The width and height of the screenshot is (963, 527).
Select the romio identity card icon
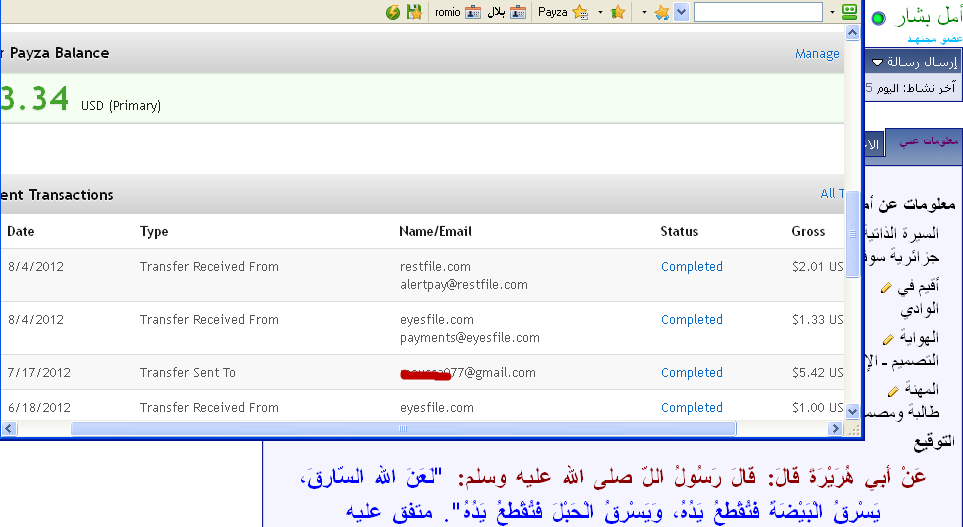[473, 12]
